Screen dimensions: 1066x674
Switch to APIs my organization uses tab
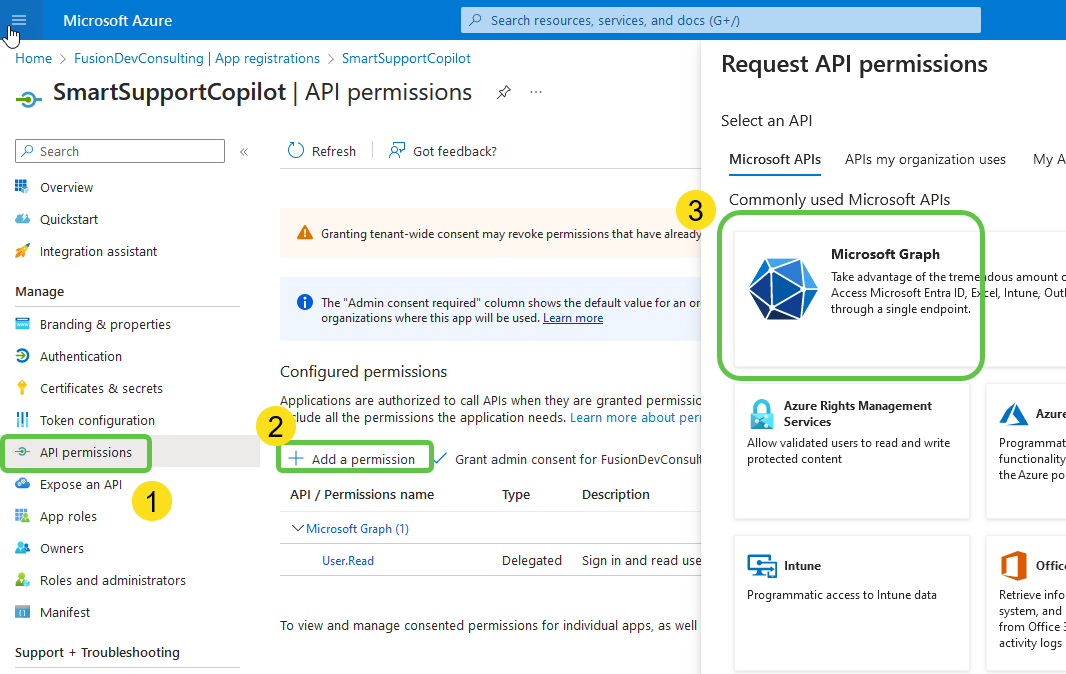coord(925,159)
